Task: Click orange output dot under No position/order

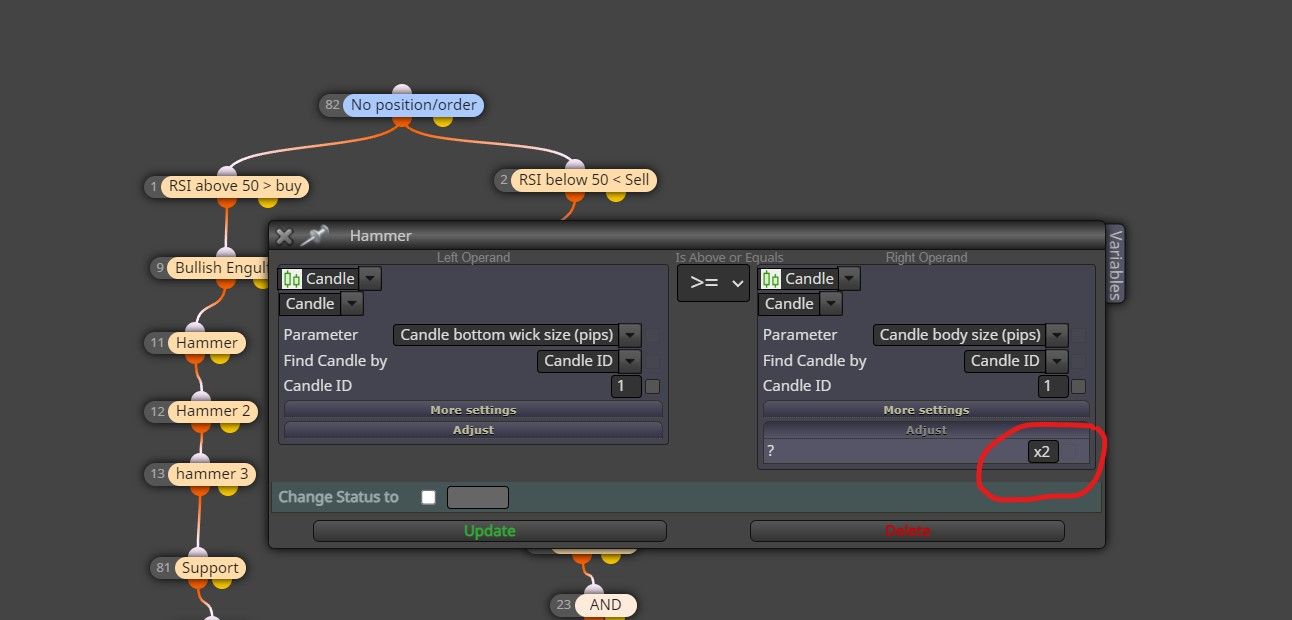Action: click(x=401, y=120)
